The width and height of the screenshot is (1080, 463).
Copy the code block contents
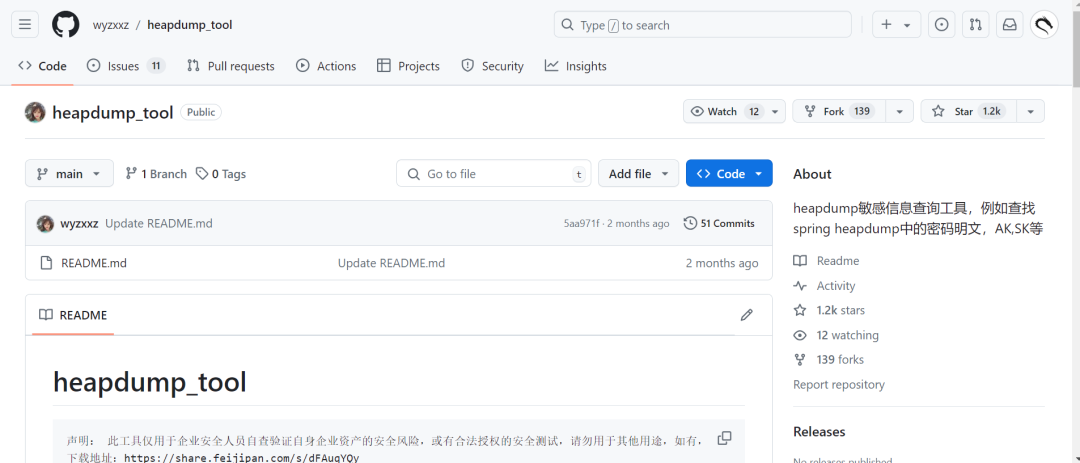(725, 438)
